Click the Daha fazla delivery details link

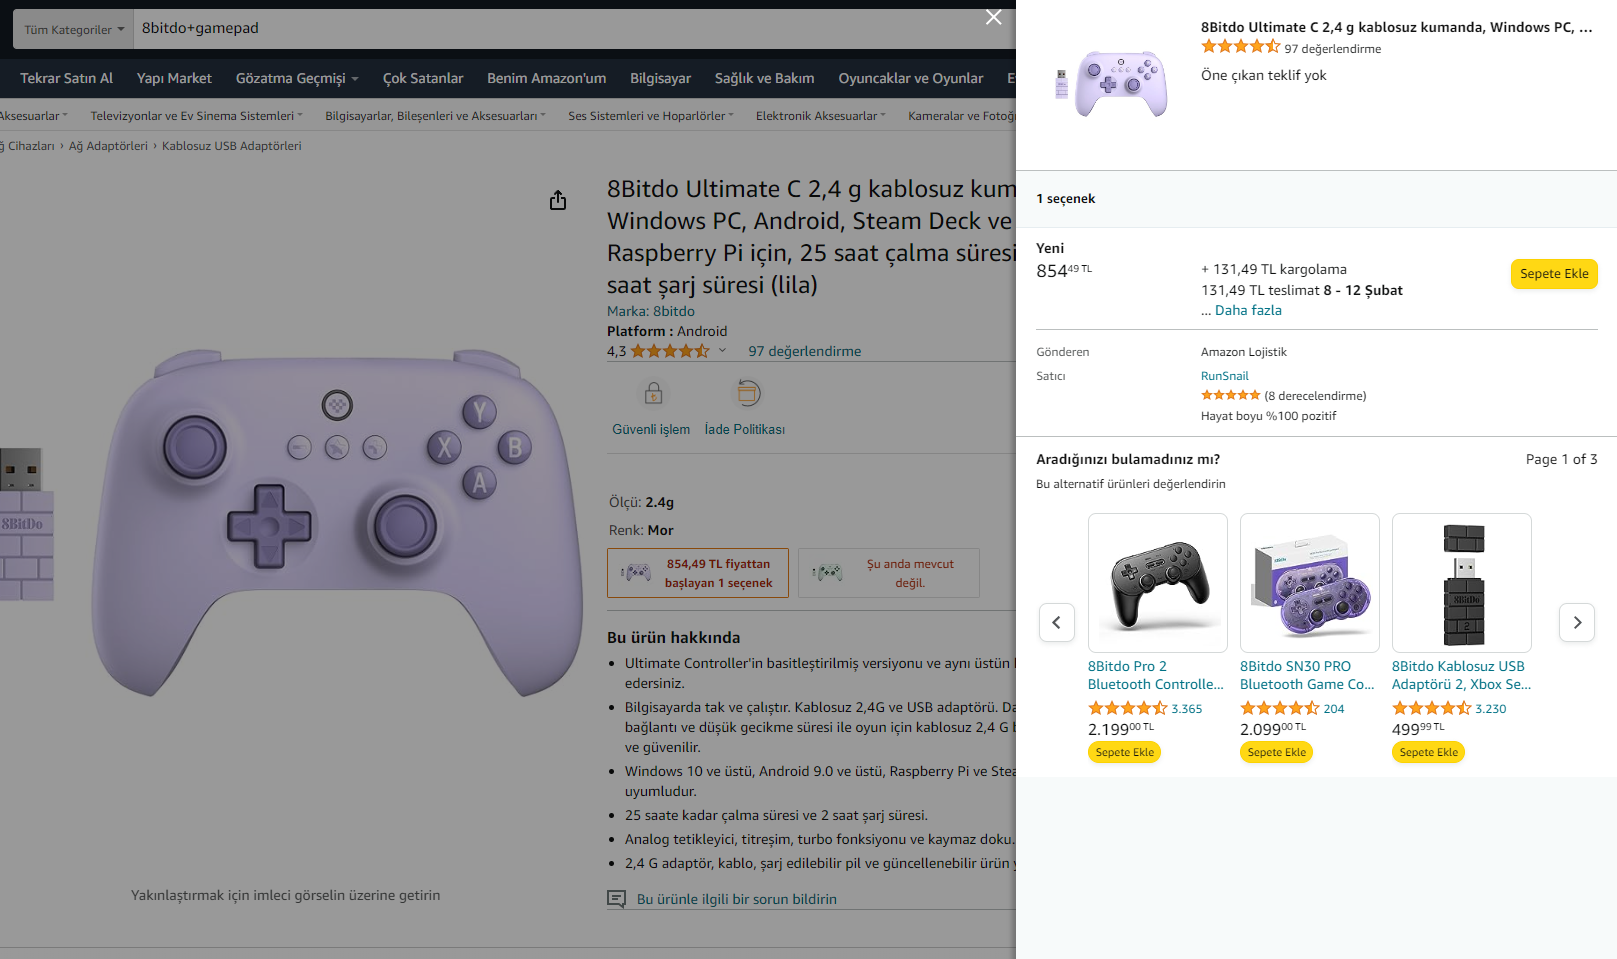[1248, 311]
